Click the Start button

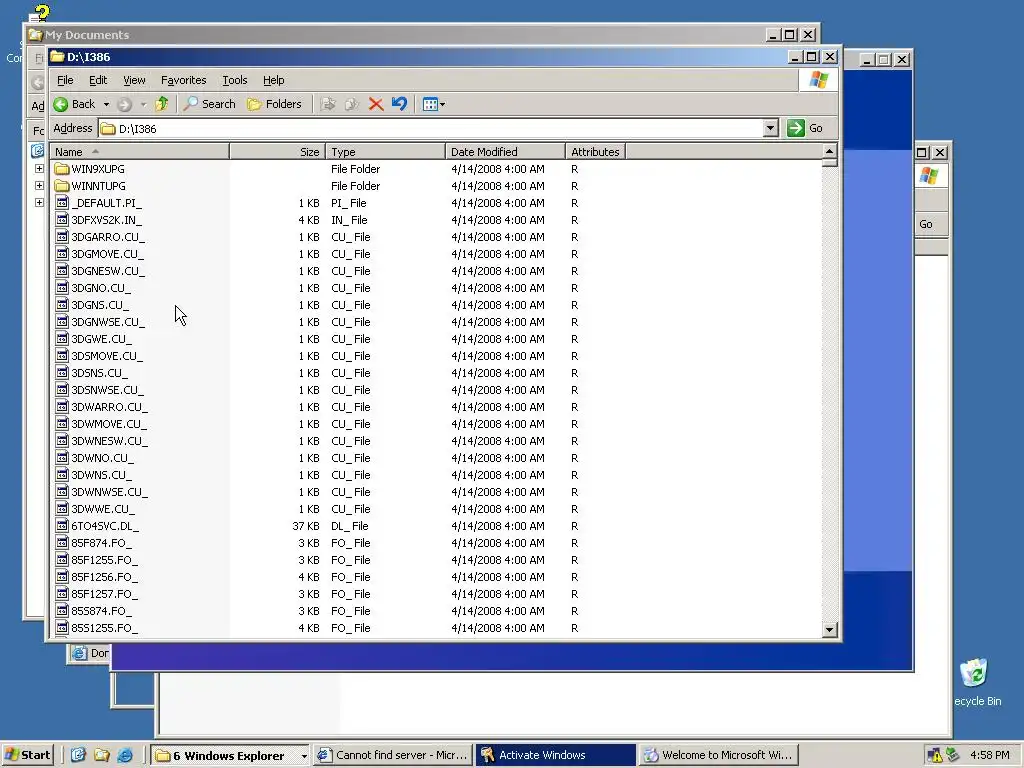(27, 755)
